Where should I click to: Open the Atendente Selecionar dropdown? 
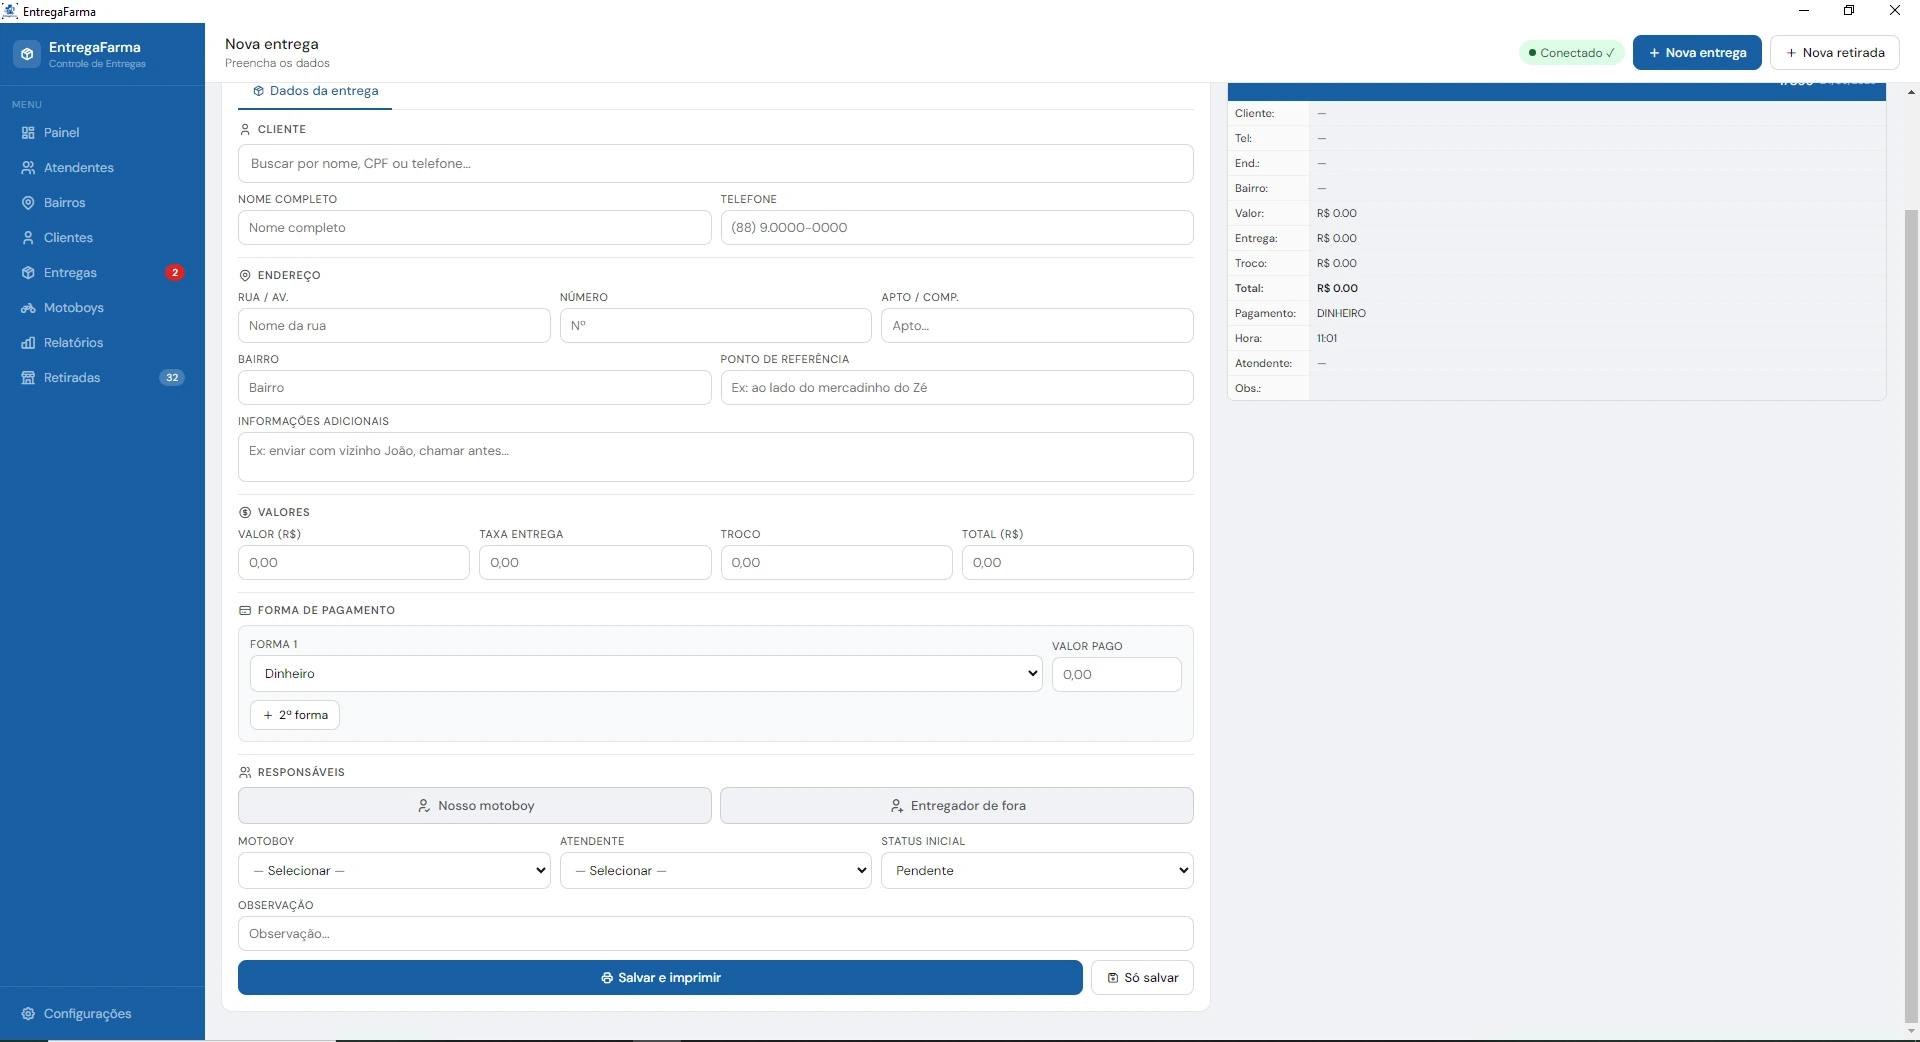pos(715,871)
